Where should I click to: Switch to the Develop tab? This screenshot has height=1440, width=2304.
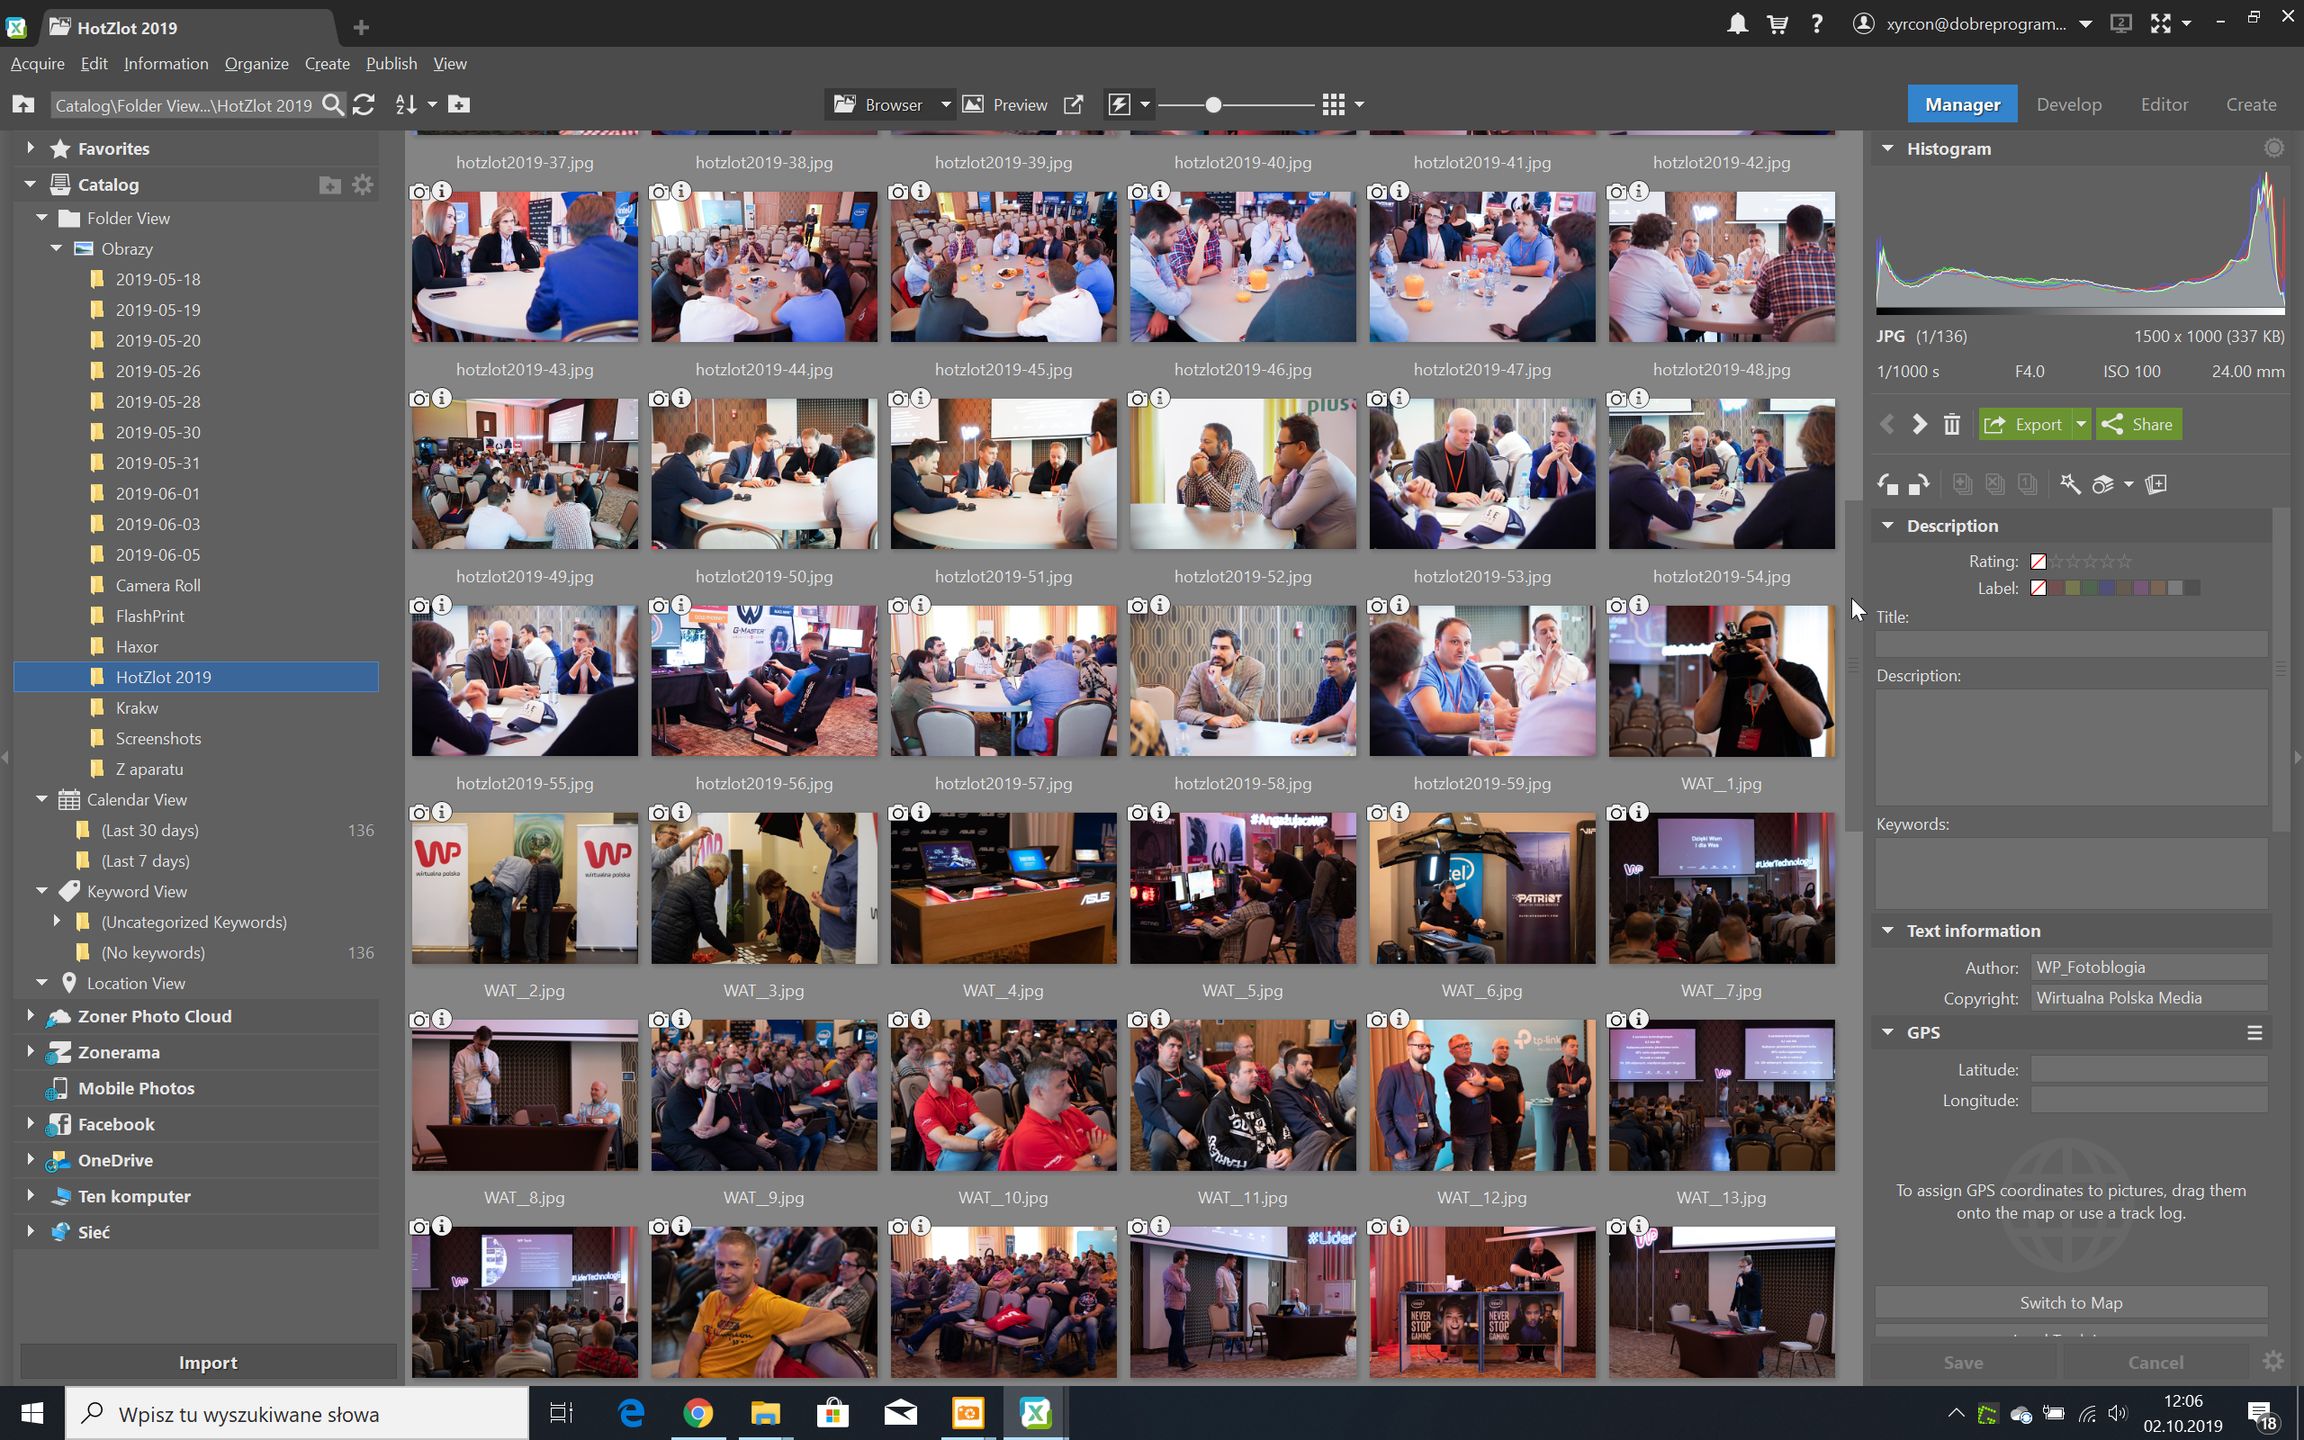2069,105
